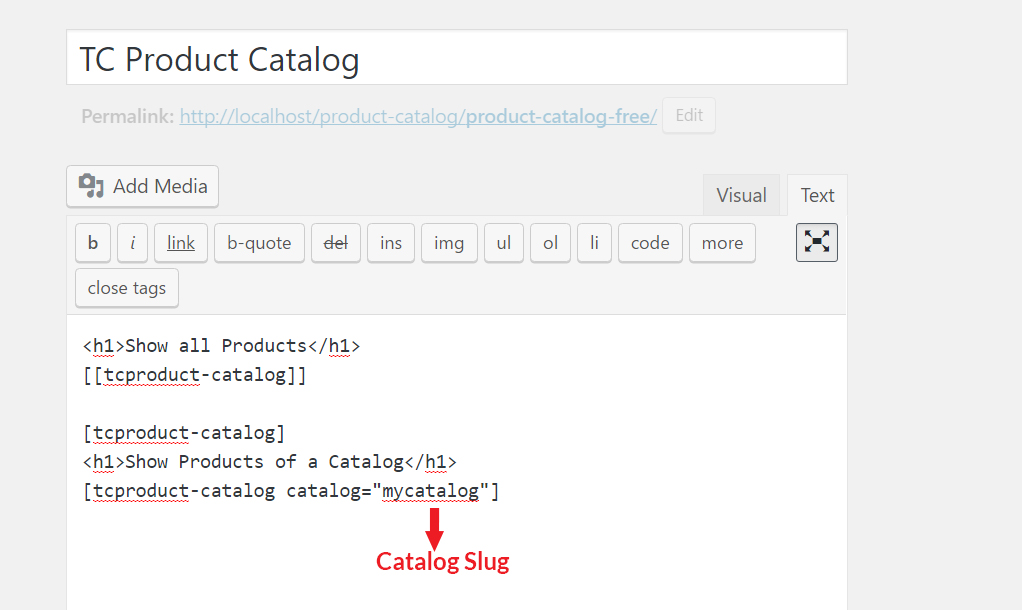Switch to the Visual editor tab
The width and height of the screenshot is (1022, 610).
pos(741,195)
